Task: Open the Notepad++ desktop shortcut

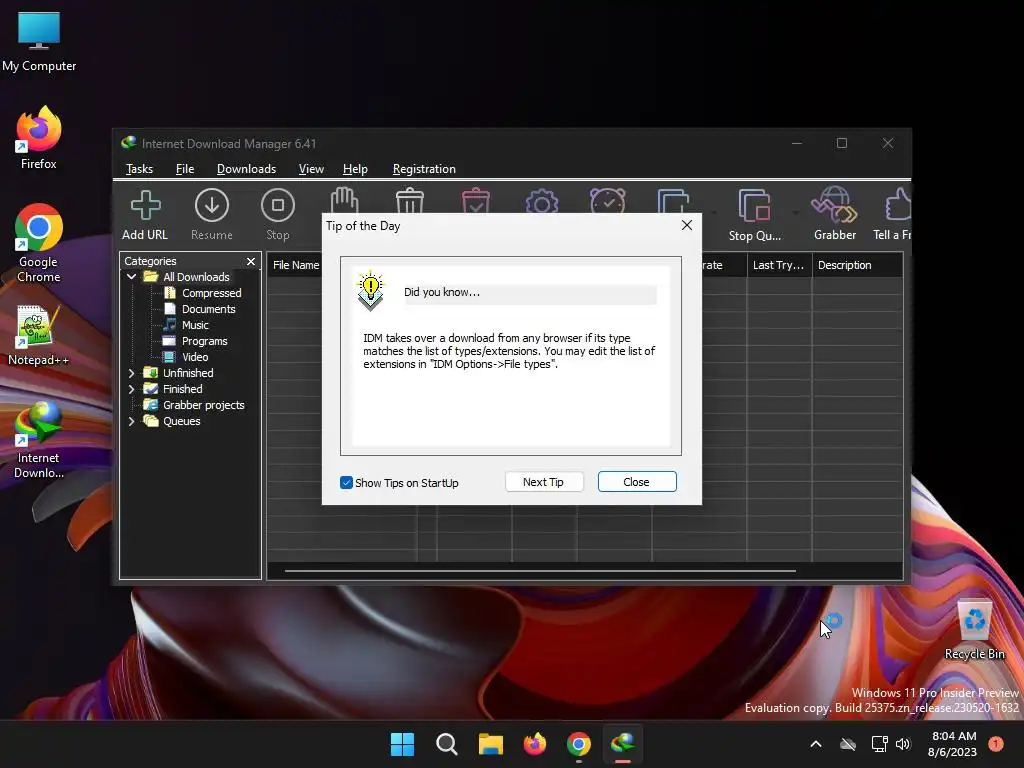Action: (39, 335)
